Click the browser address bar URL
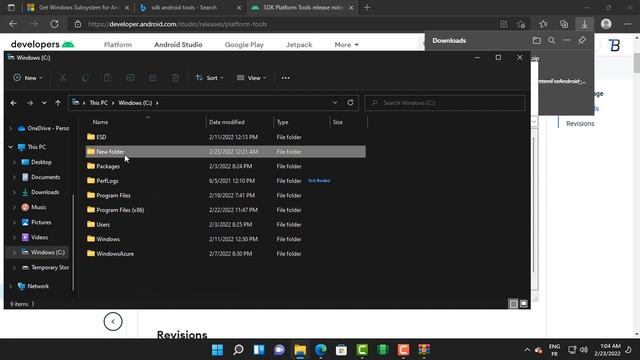This screenshot has width=640, height=360. click(178, 24)
